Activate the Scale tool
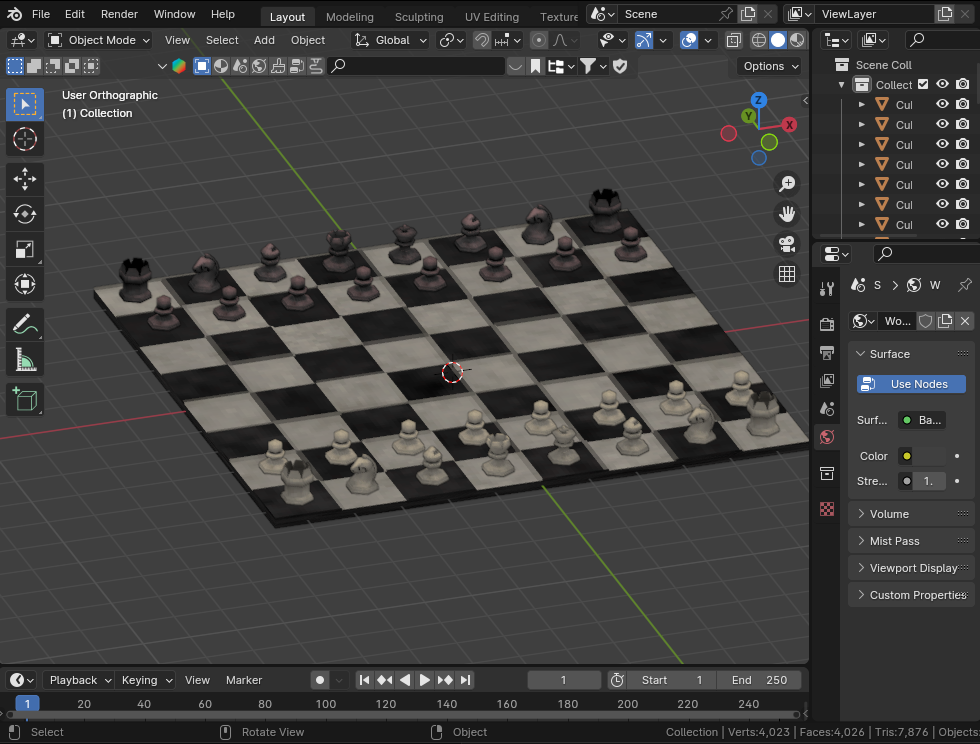Viewport: 980px width, 744px height. coord(25,249)
